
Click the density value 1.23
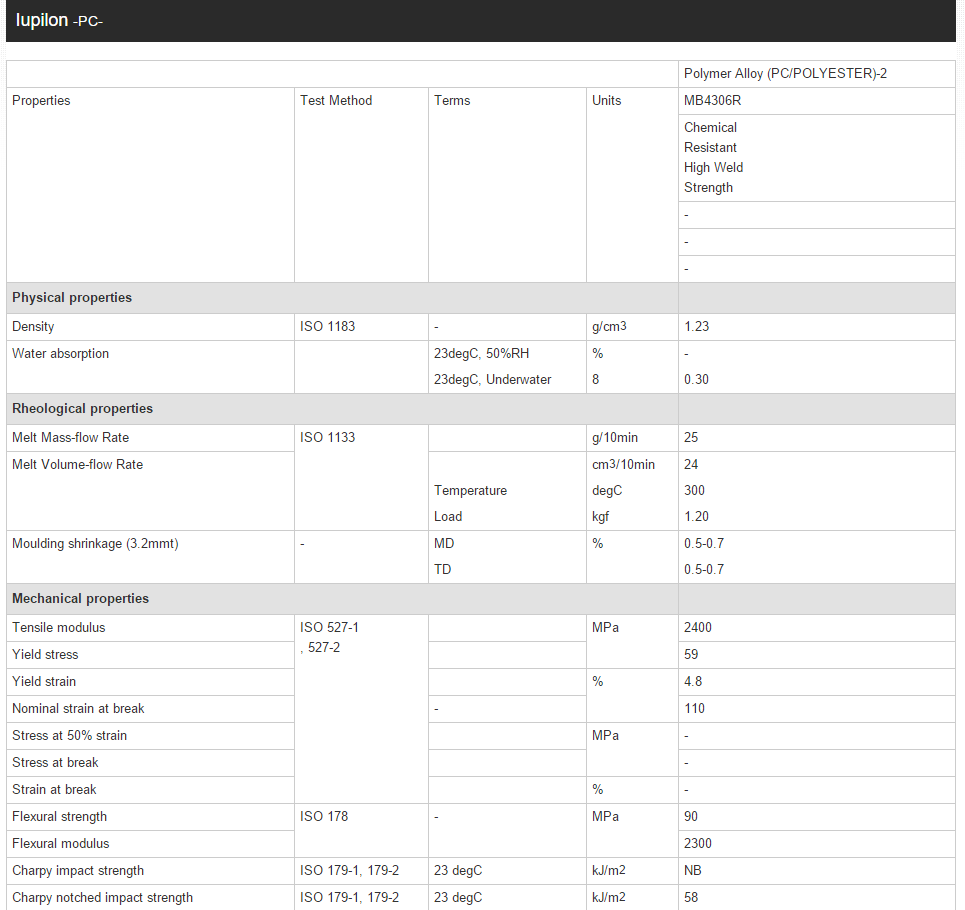(x=696, y=327)
